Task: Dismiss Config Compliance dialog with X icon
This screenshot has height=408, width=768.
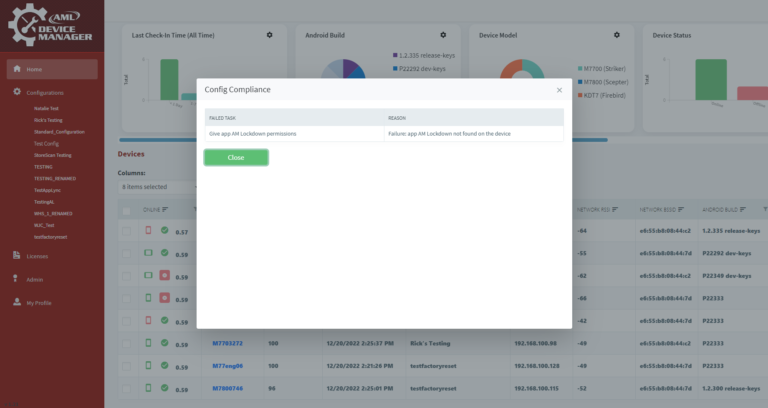Action: [559, 90]
